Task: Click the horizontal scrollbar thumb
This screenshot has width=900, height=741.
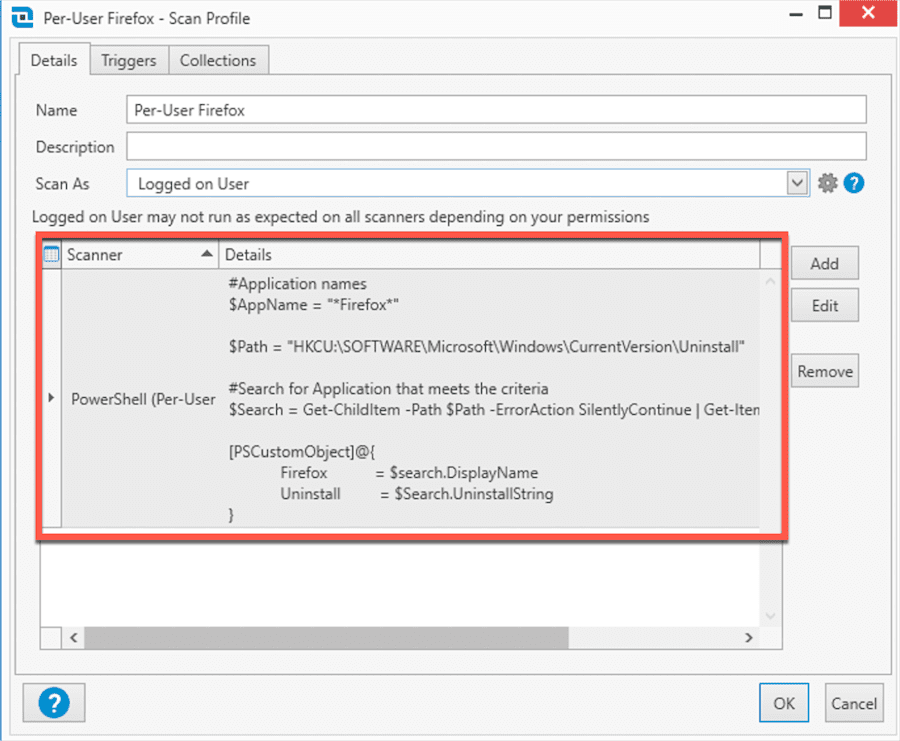Action: (x=327, y=638)
